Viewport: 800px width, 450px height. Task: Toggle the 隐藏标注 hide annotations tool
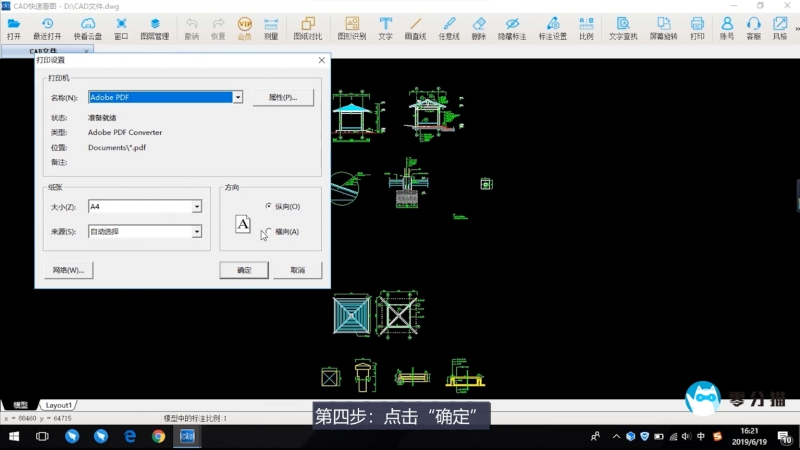(x=511, y=27)
